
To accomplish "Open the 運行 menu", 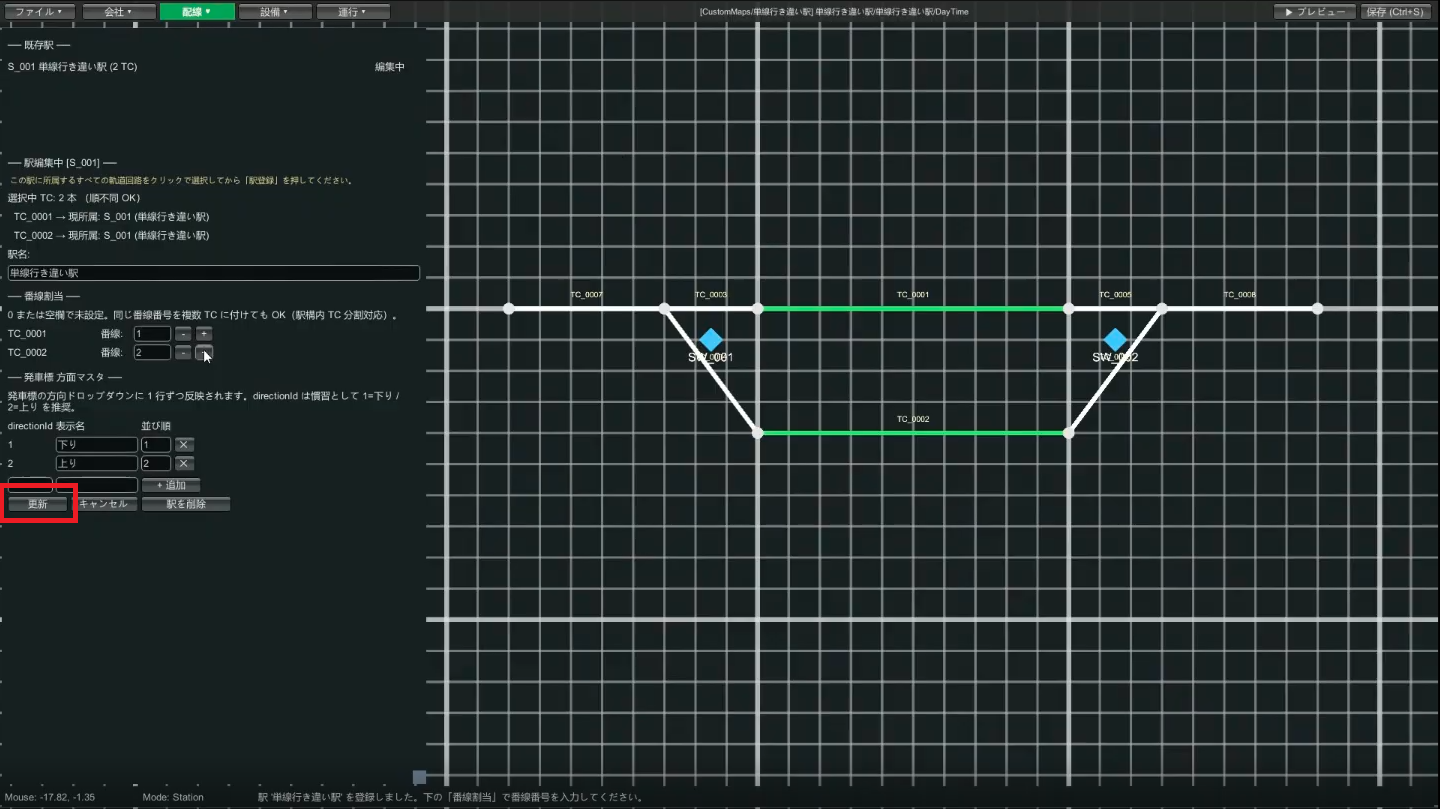I will click(x=352, y=12).
